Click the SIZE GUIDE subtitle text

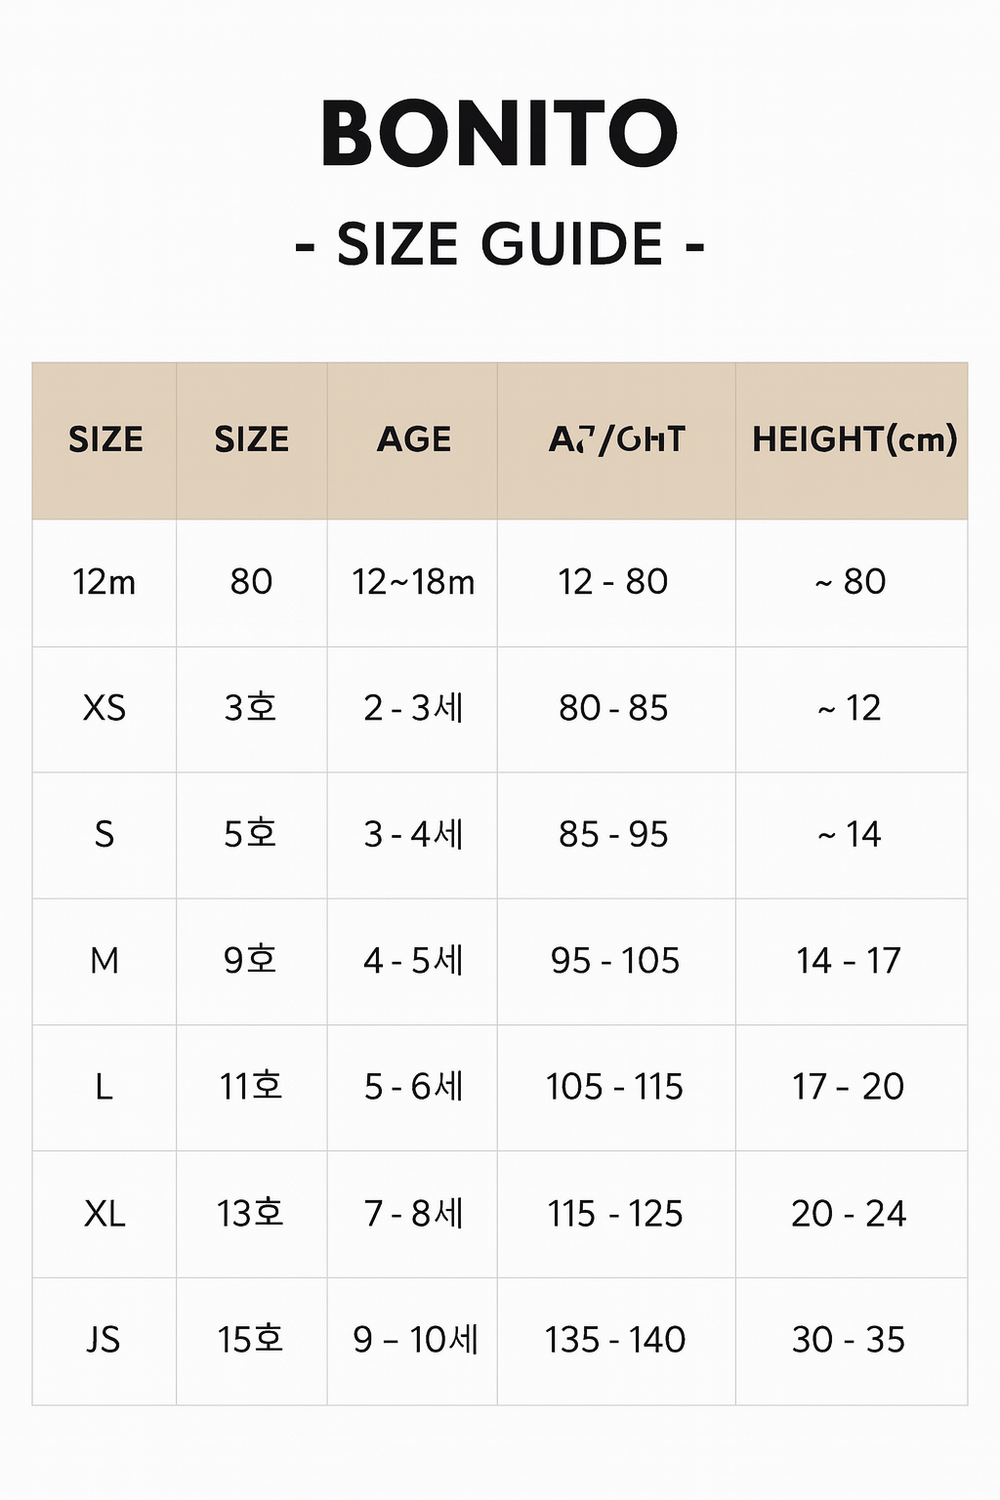[x=500, y=245]
